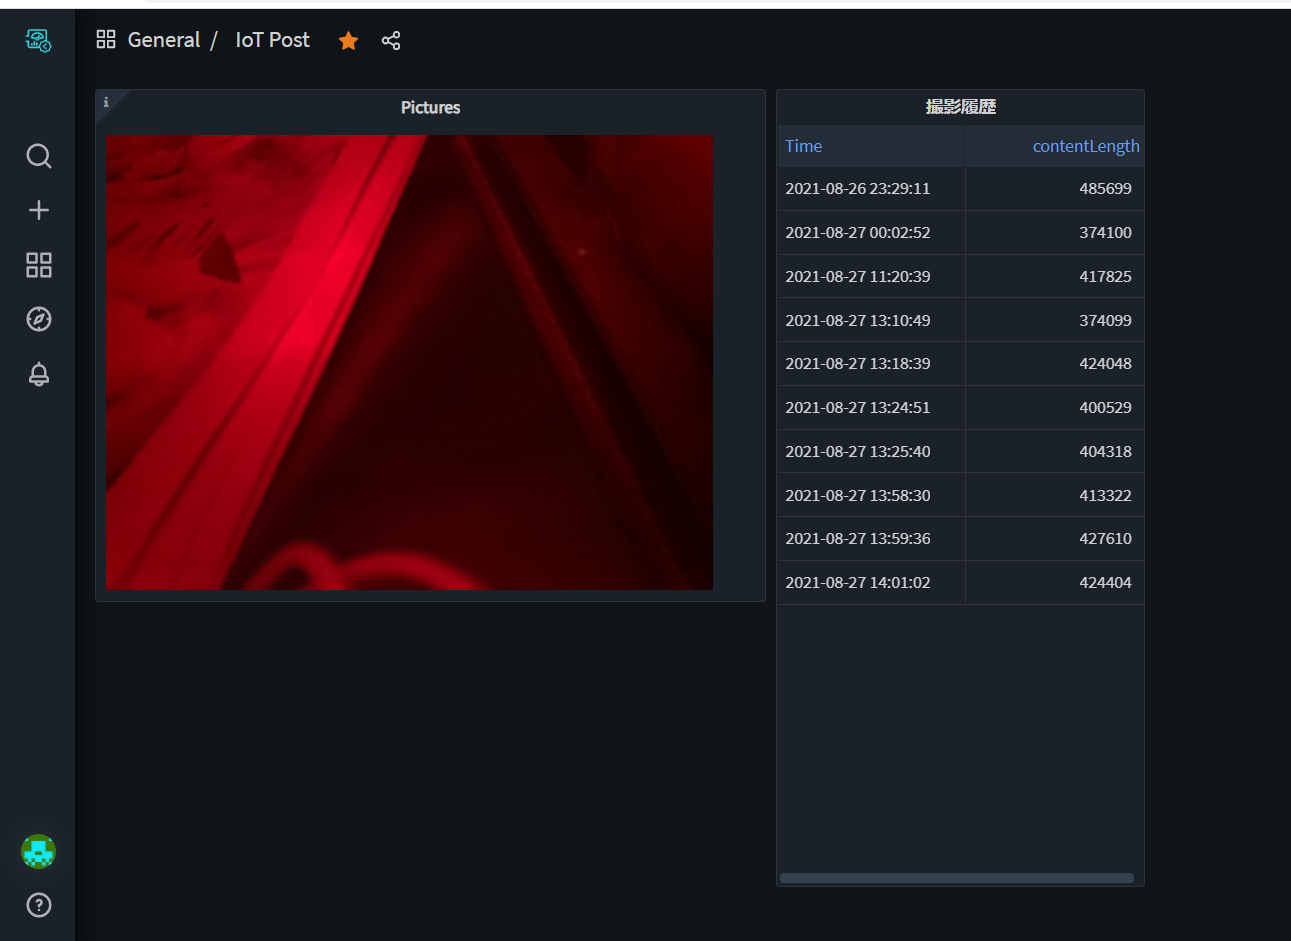Screen dimensions: 1291x941
Task: Click the dashboard grid icon beside General
Action: pyautogui.click(x=106, y=40)
